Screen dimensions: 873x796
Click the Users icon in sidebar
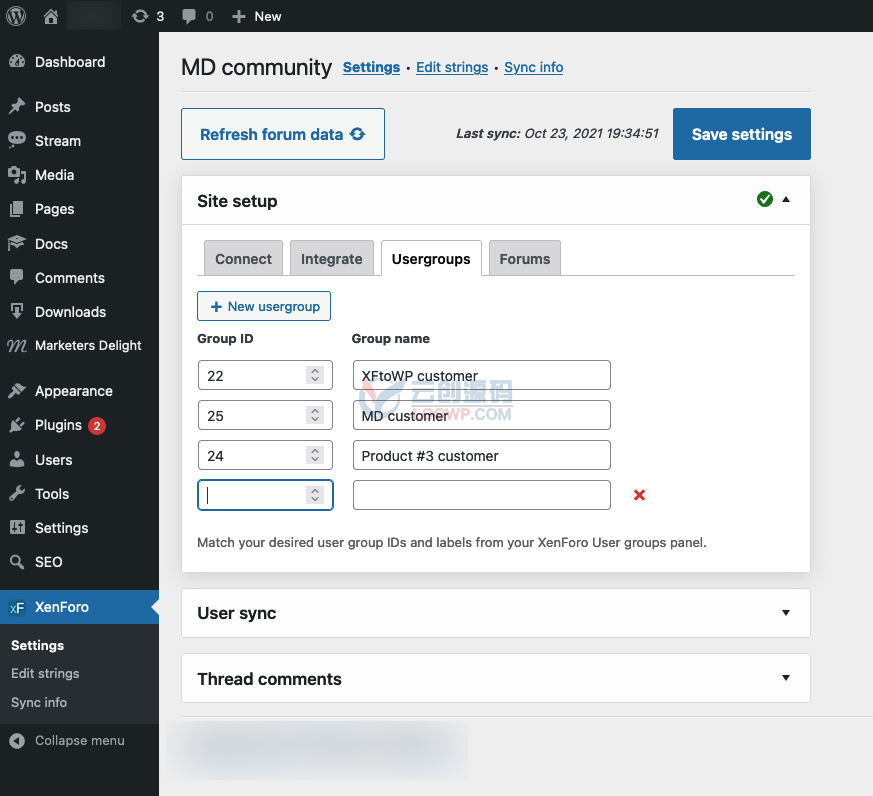tap(17, 459)
